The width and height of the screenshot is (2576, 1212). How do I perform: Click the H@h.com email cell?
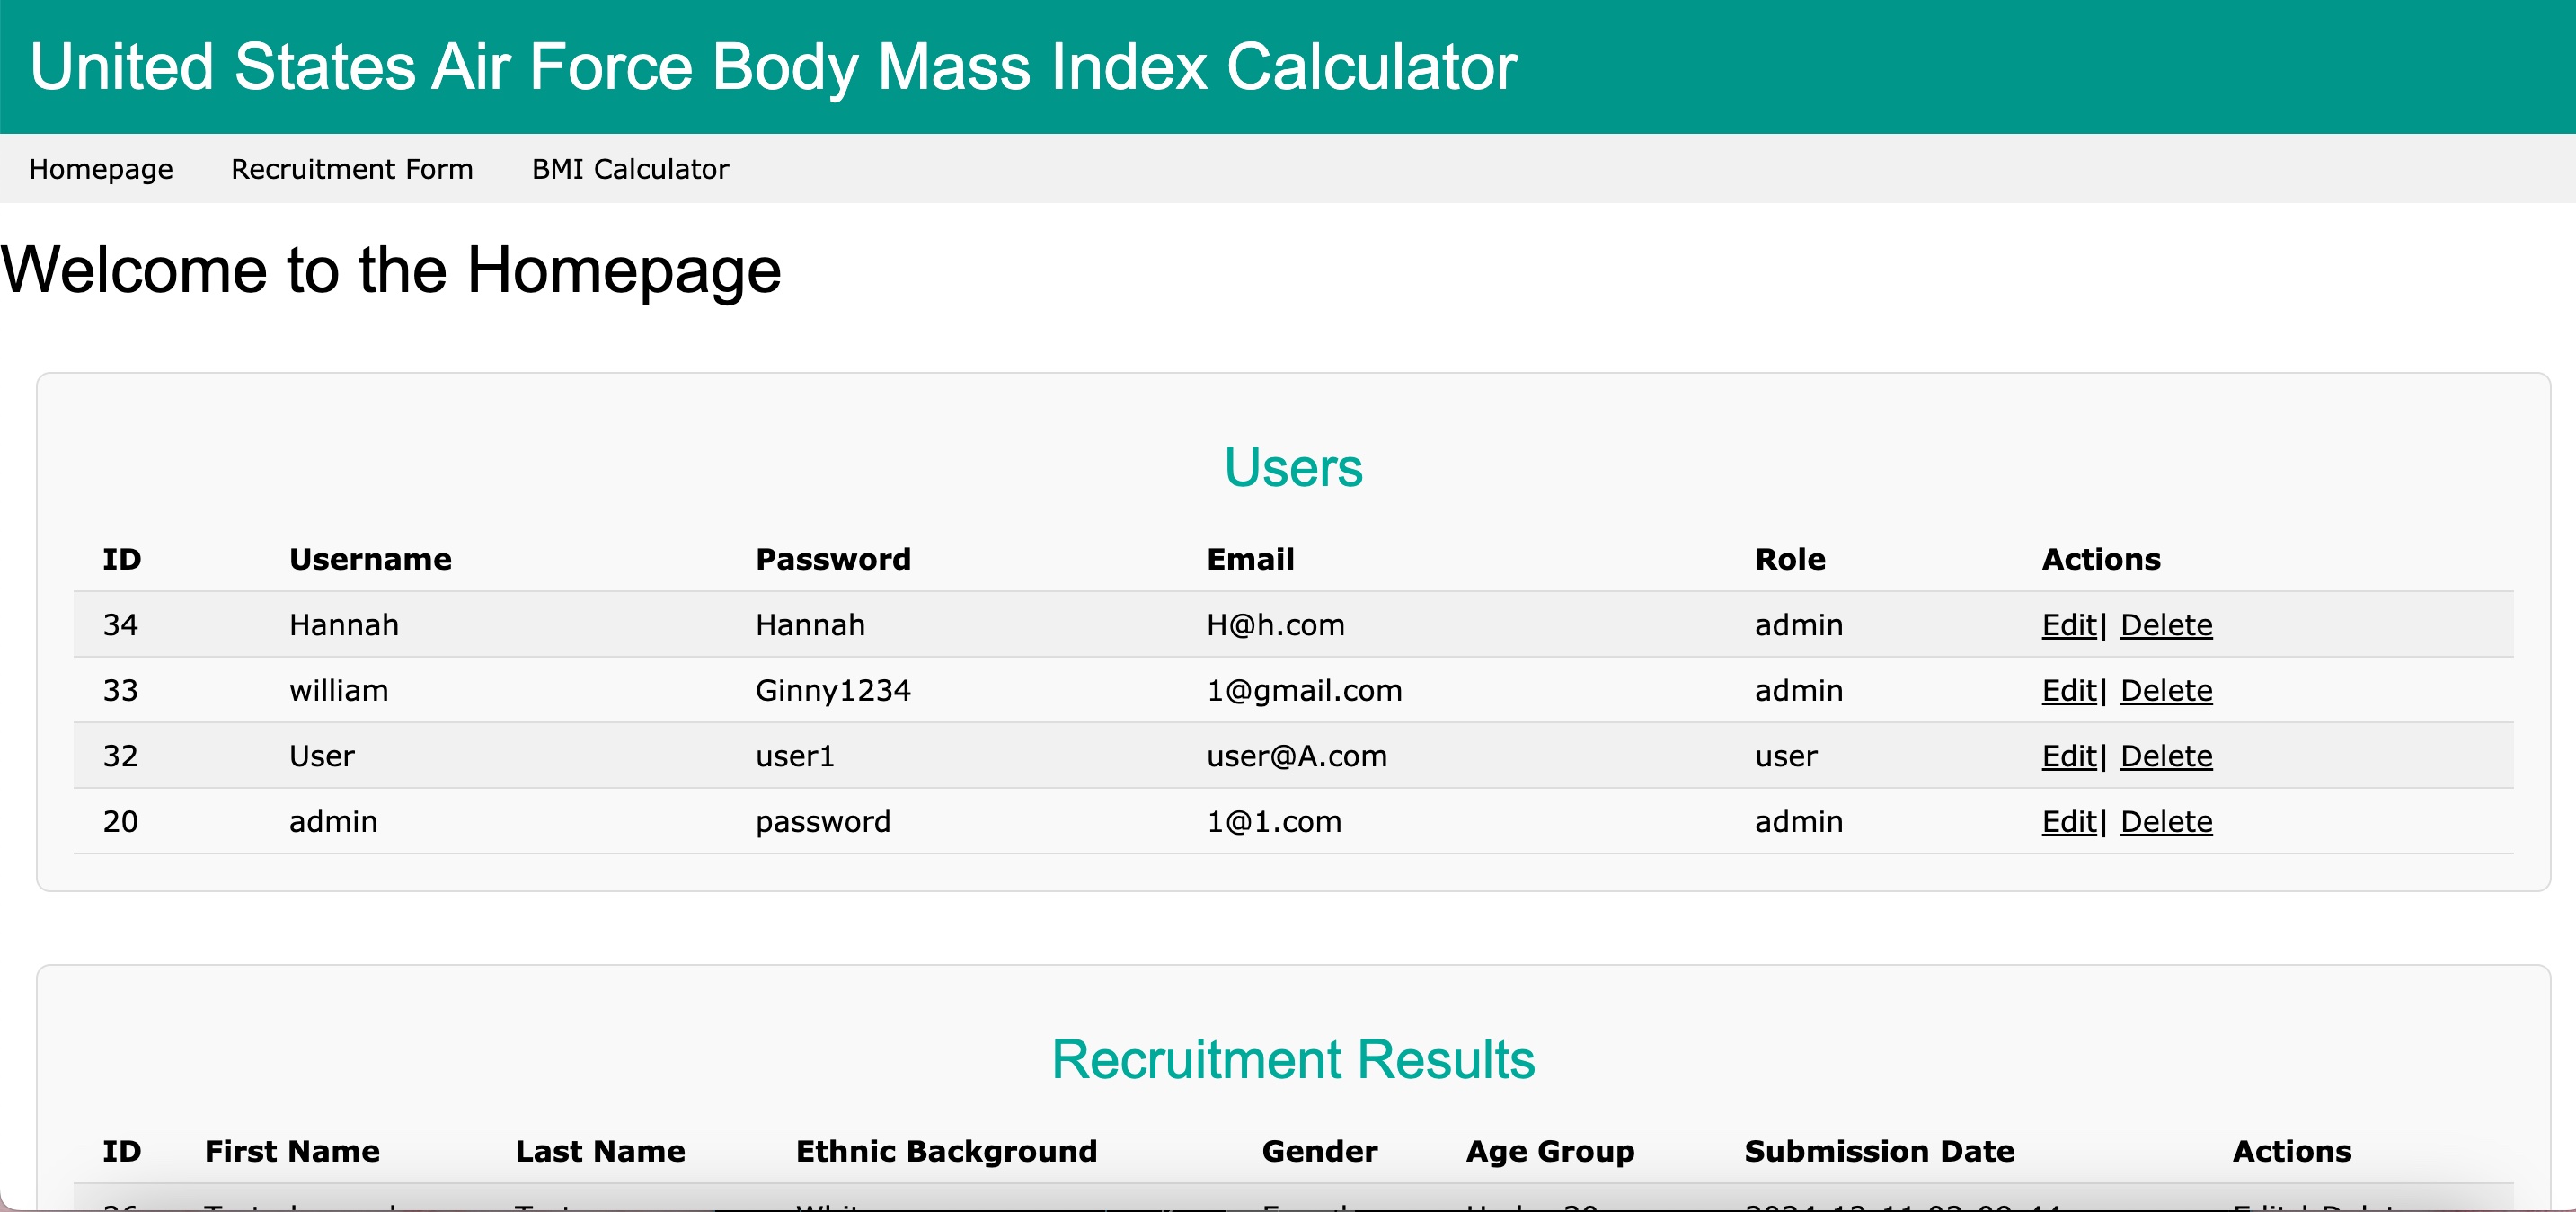coord(1275,625)
